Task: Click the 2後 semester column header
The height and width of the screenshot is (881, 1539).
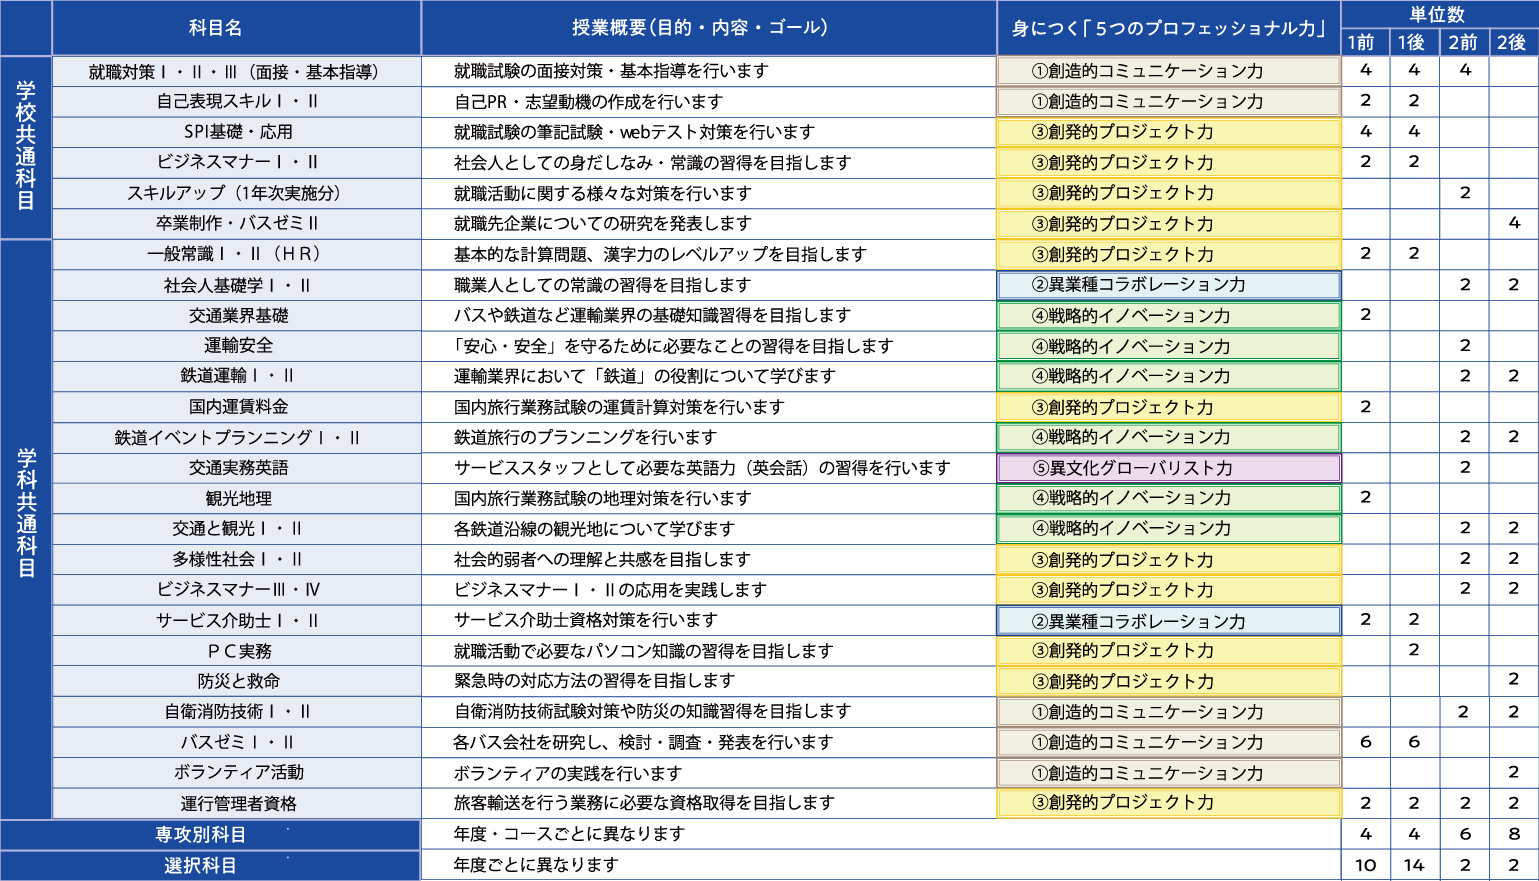Action: tap(1512, 42)
